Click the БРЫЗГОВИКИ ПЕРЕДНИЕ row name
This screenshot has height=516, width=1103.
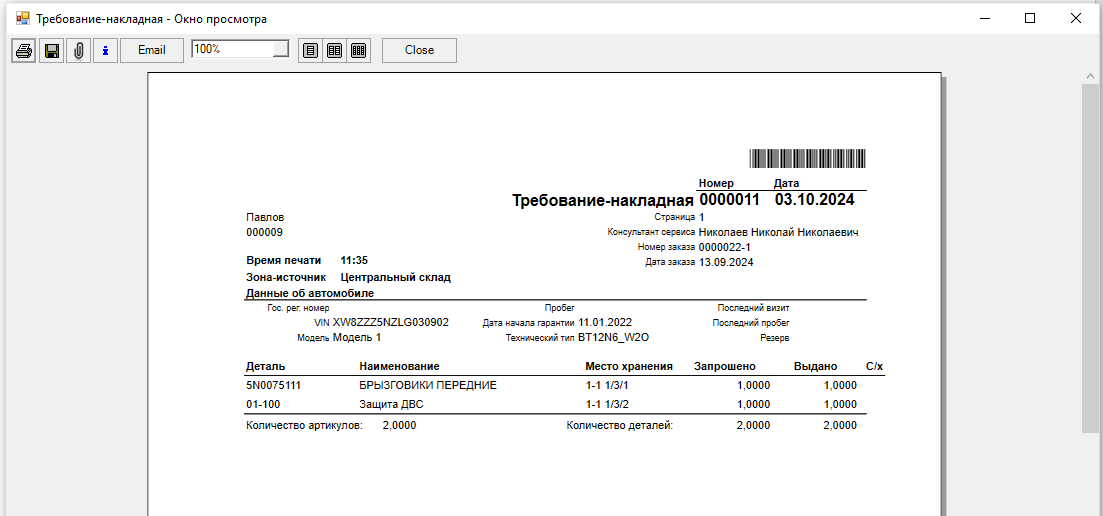tap(428, 385)
